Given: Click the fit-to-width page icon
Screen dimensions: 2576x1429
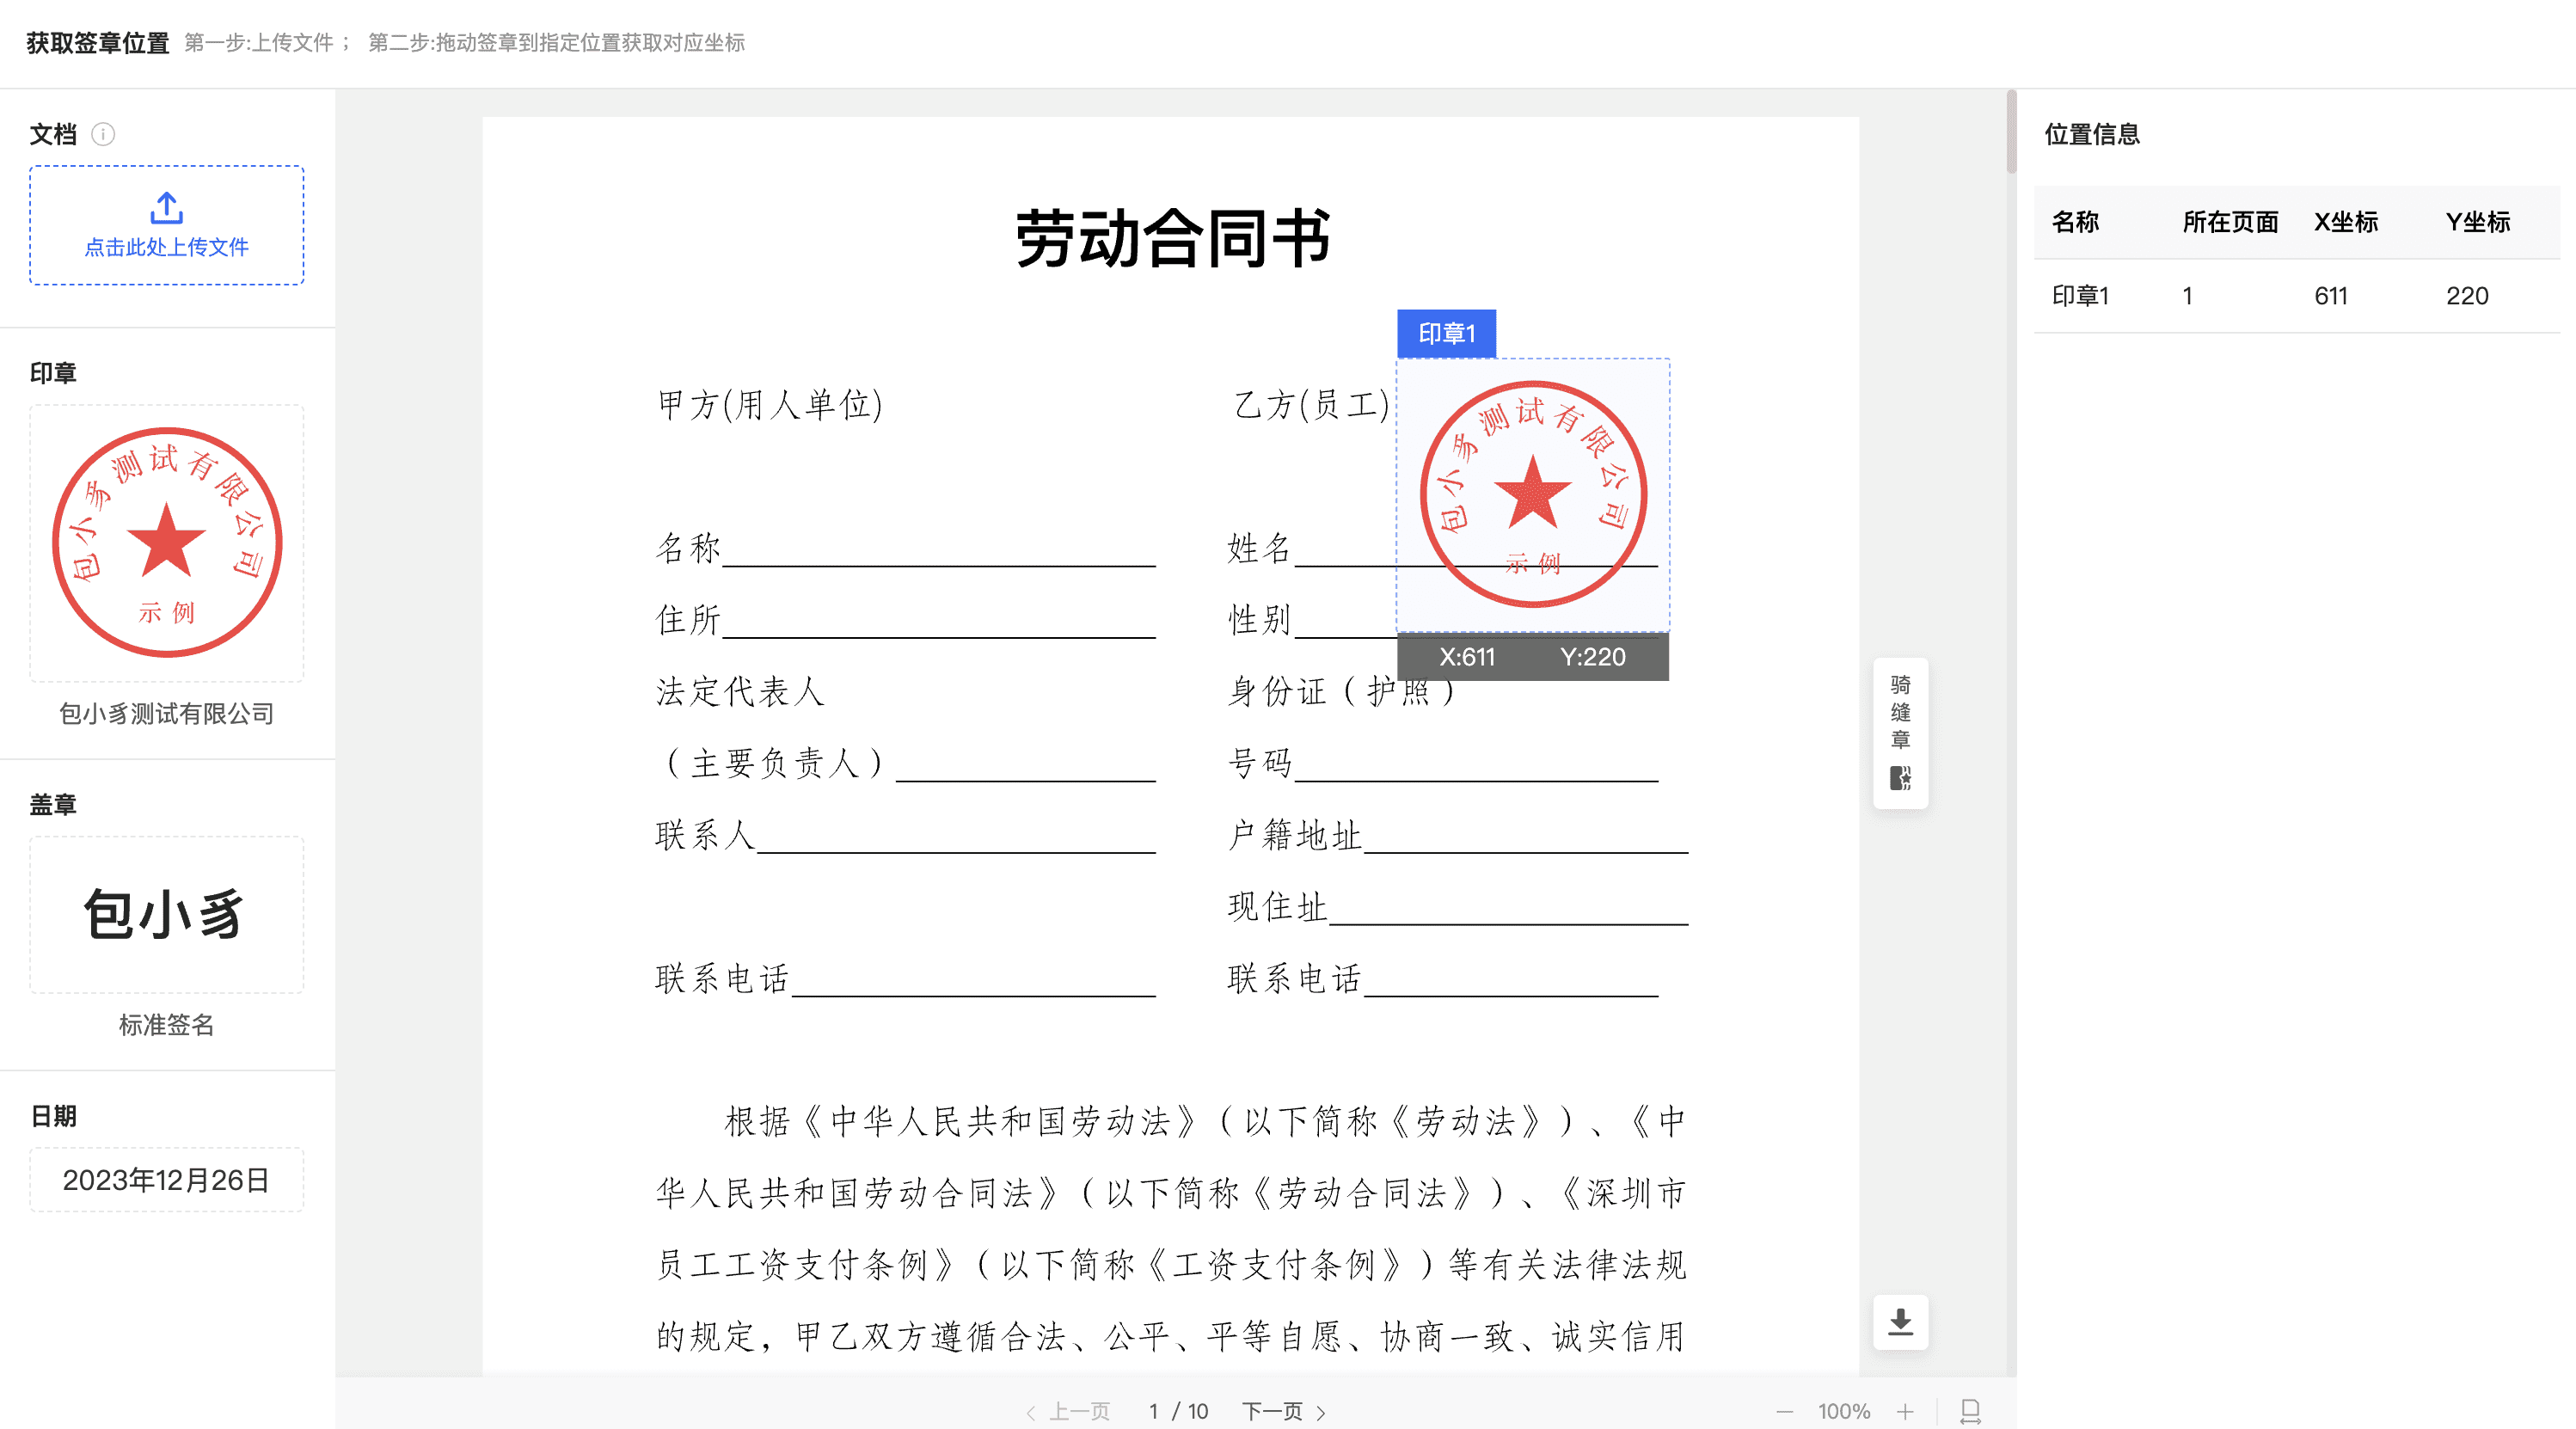Looking at the screenshot, I should pos(1970,1411).
